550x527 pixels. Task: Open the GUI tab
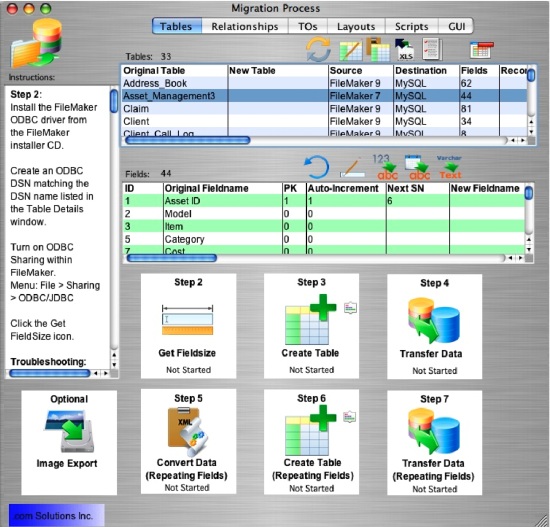456,26
